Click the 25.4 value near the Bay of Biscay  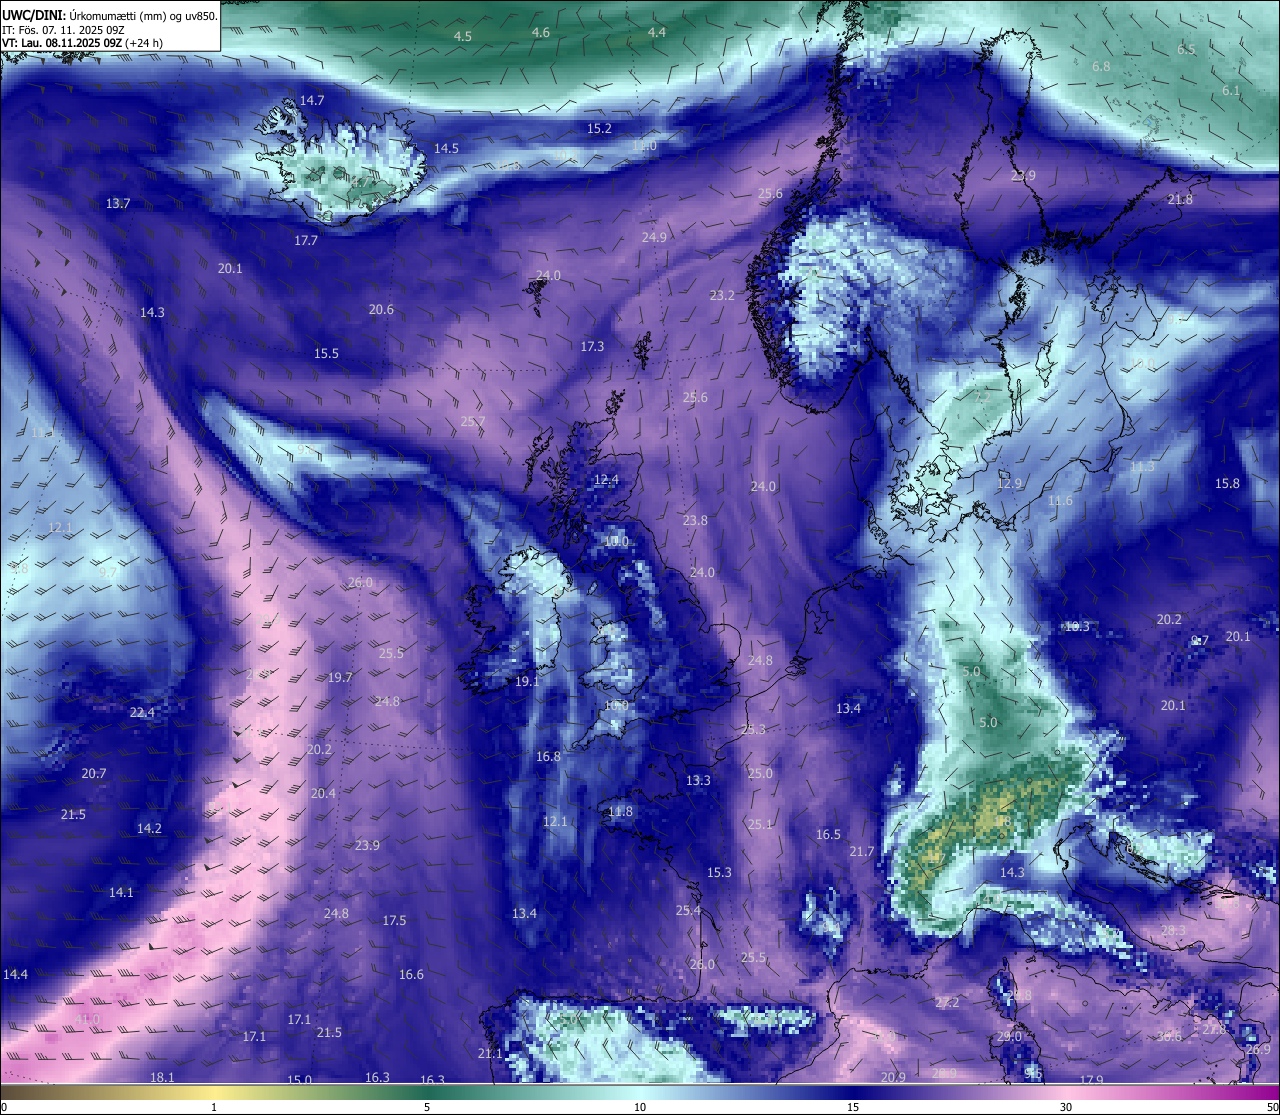[688, 911]
